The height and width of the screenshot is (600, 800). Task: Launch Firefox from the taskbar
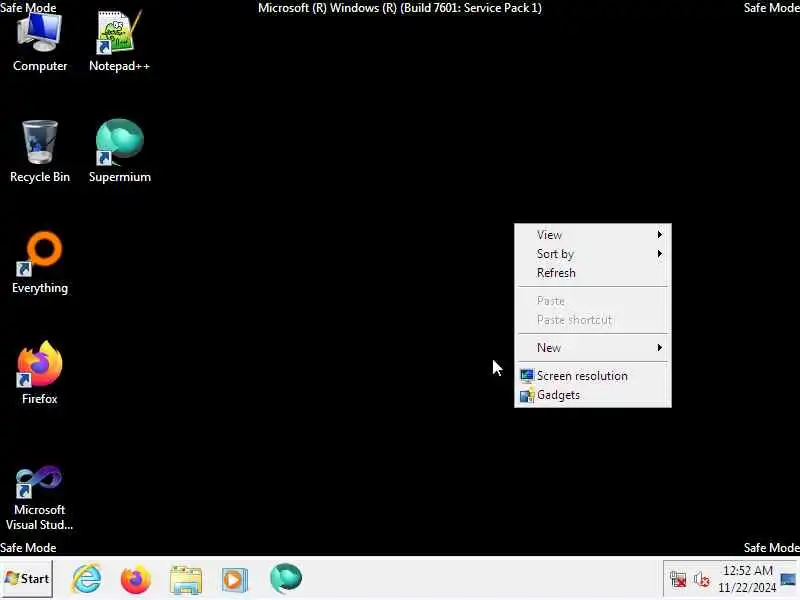[136, 579]
